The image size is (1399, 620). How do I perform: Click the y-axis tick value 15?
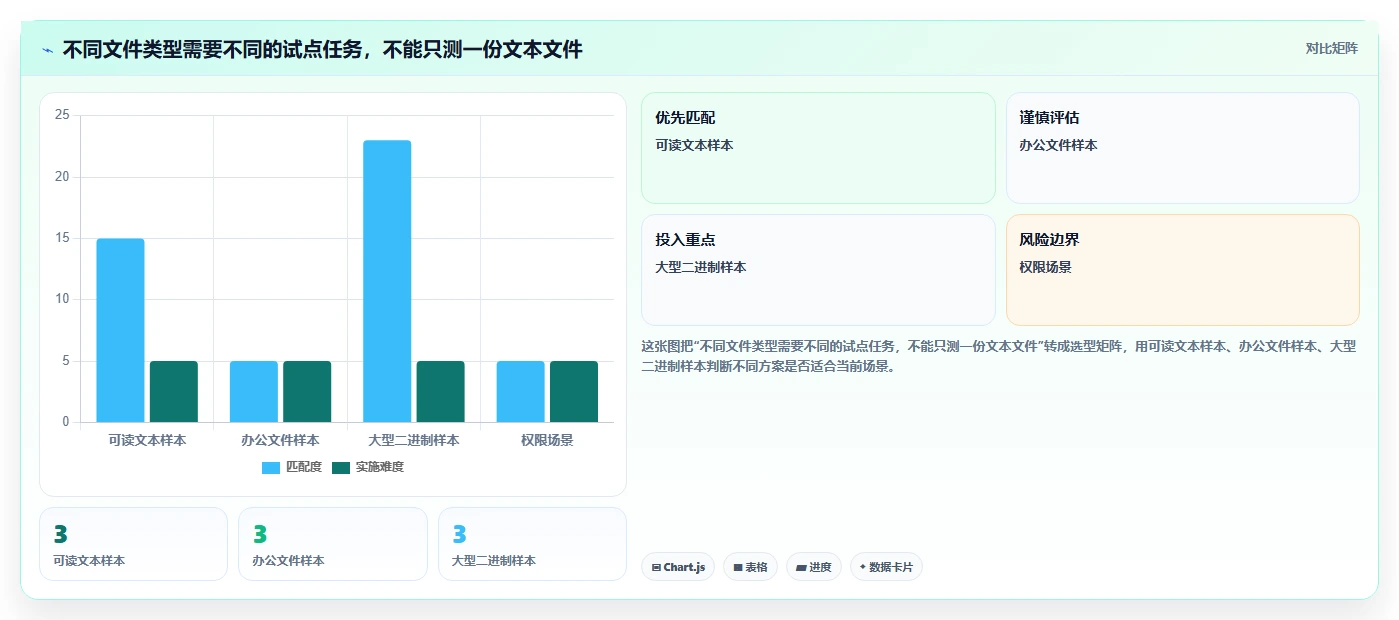coord(62,238)
